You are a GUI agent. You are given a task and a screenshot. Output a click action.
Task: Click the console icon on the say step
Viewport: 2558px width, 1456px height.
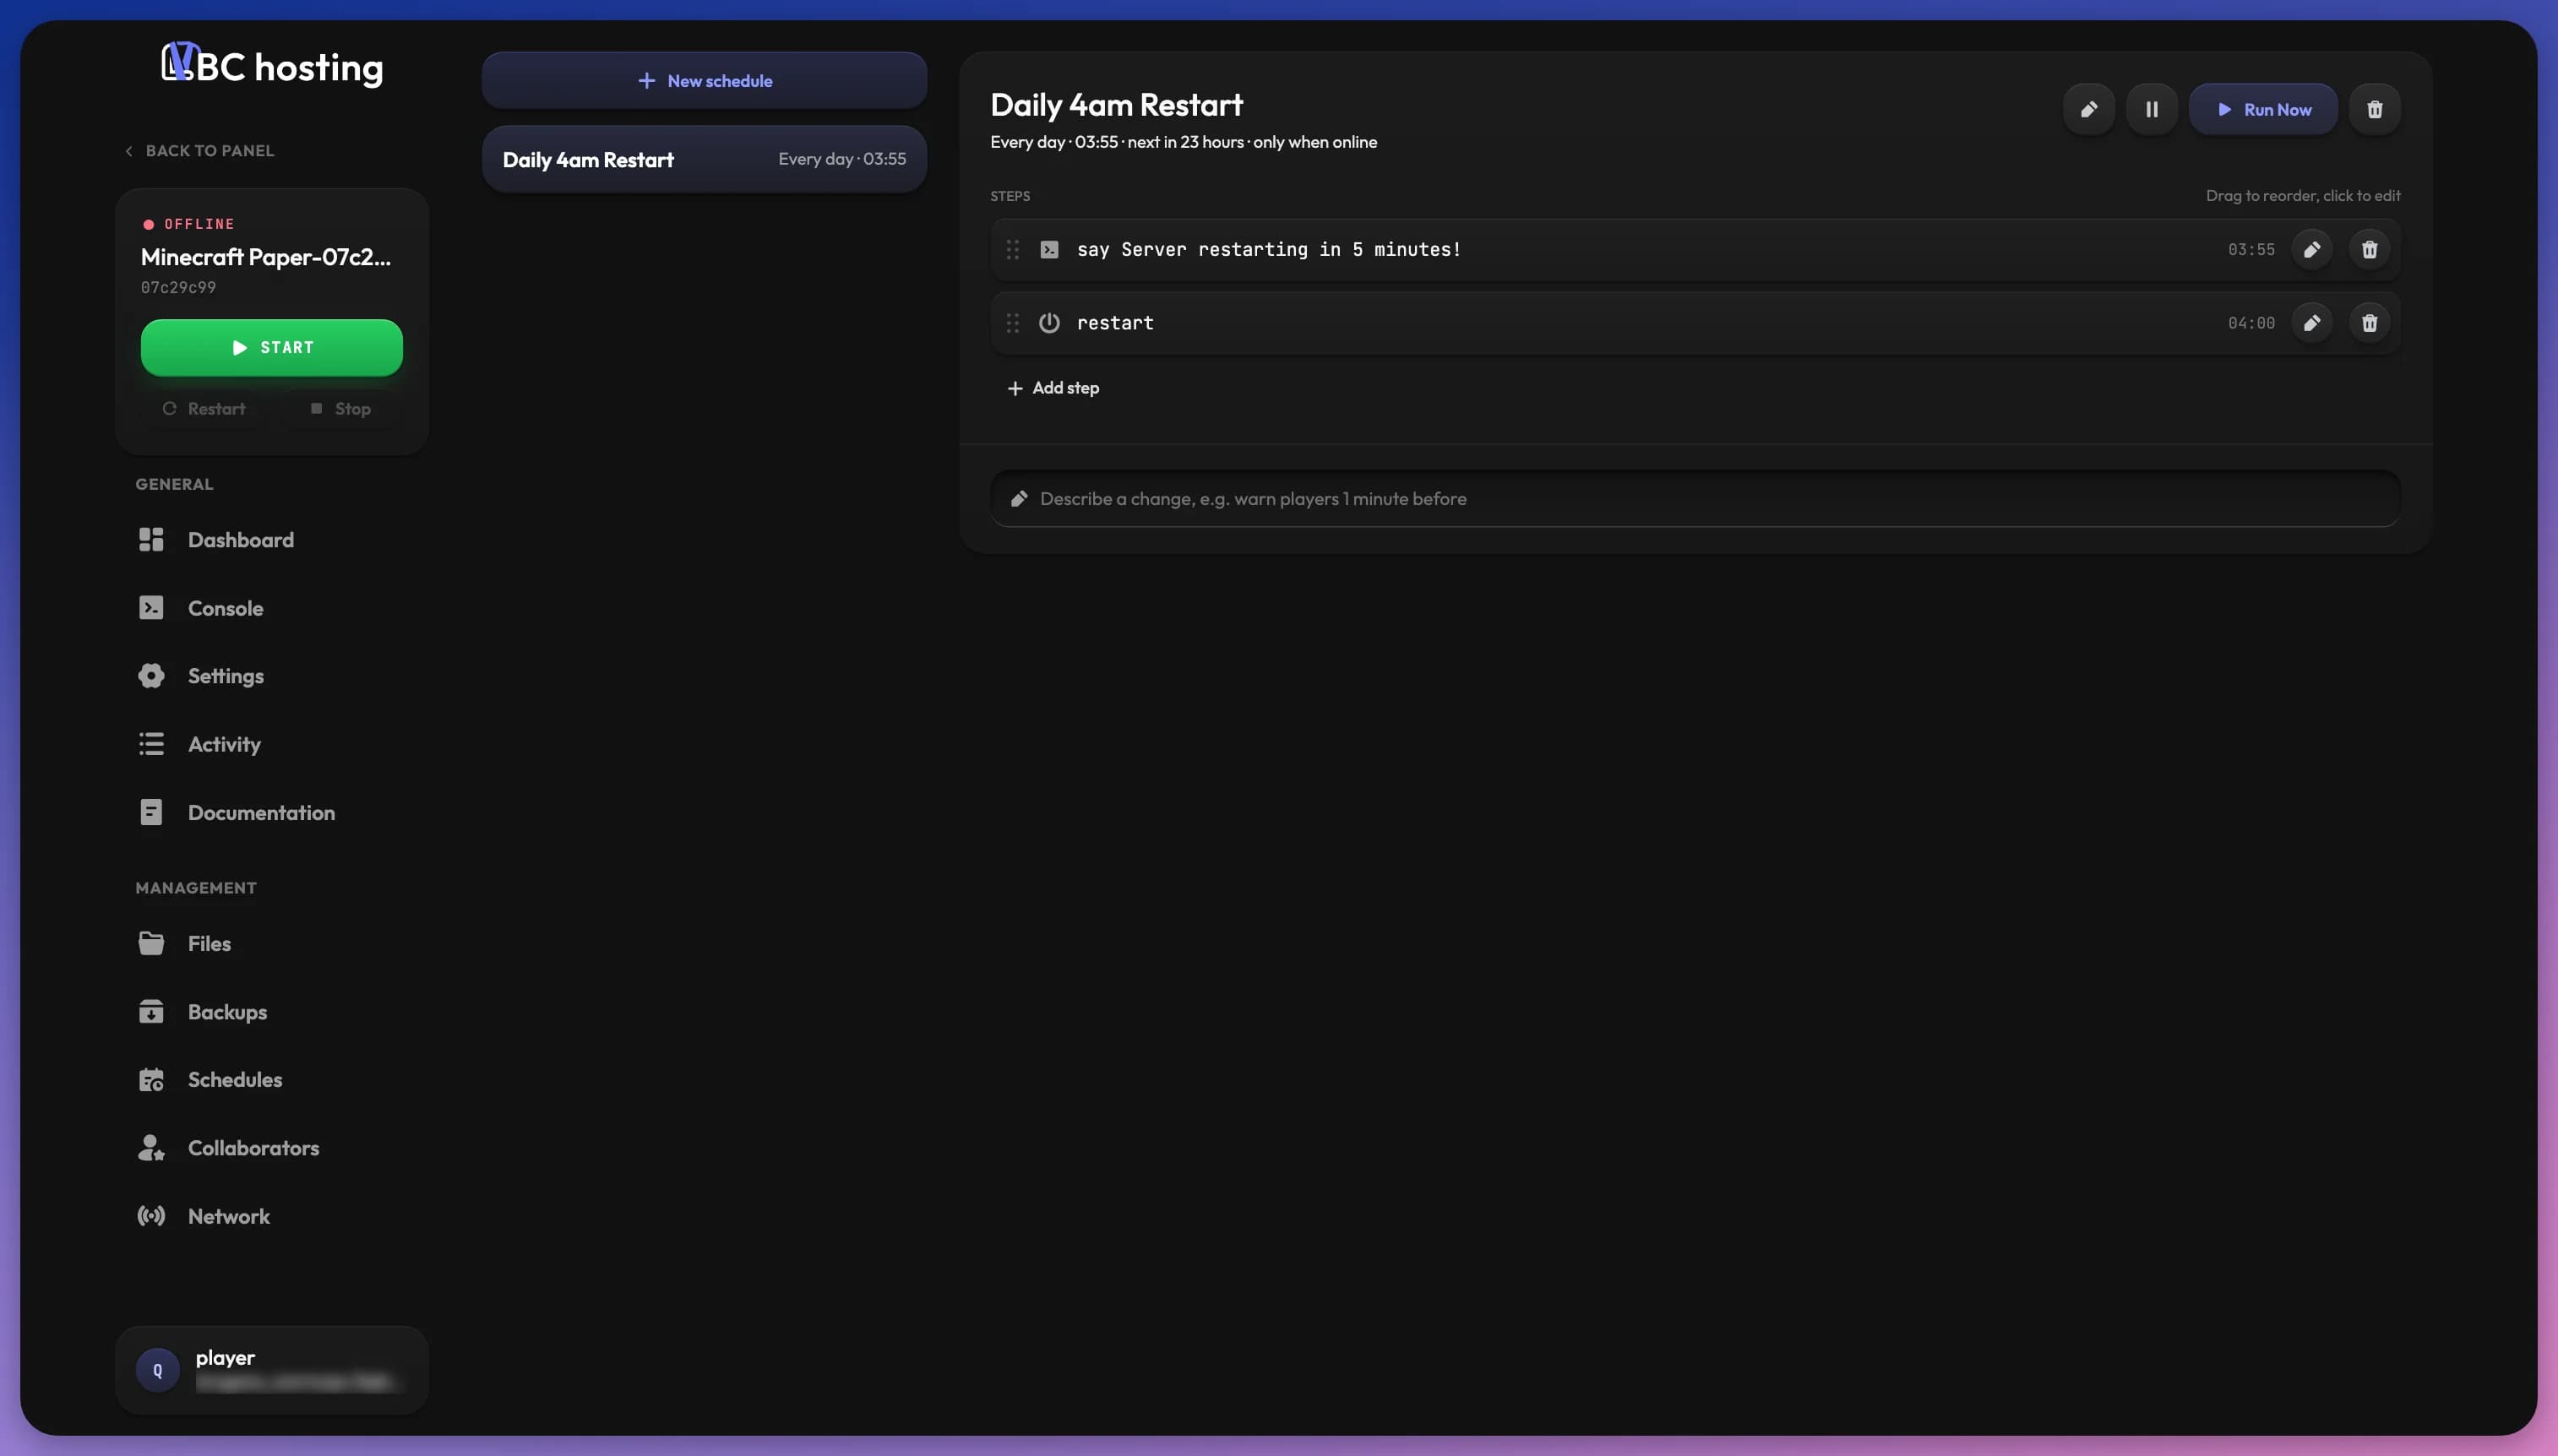click(1048, 249)
